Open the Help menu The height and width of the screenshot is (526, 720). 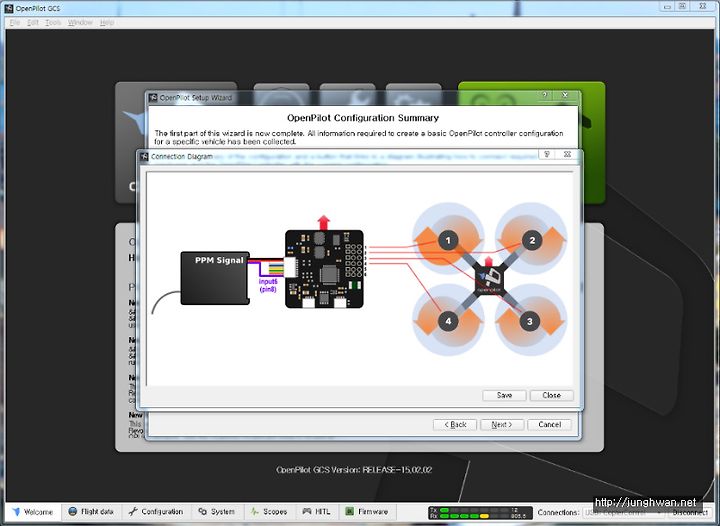click(107, 22)
